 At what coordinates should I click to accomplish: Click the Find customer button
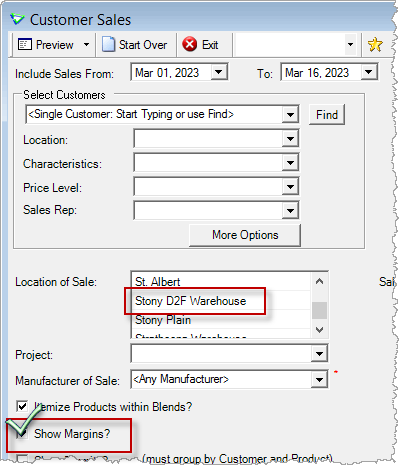[327, 115]
